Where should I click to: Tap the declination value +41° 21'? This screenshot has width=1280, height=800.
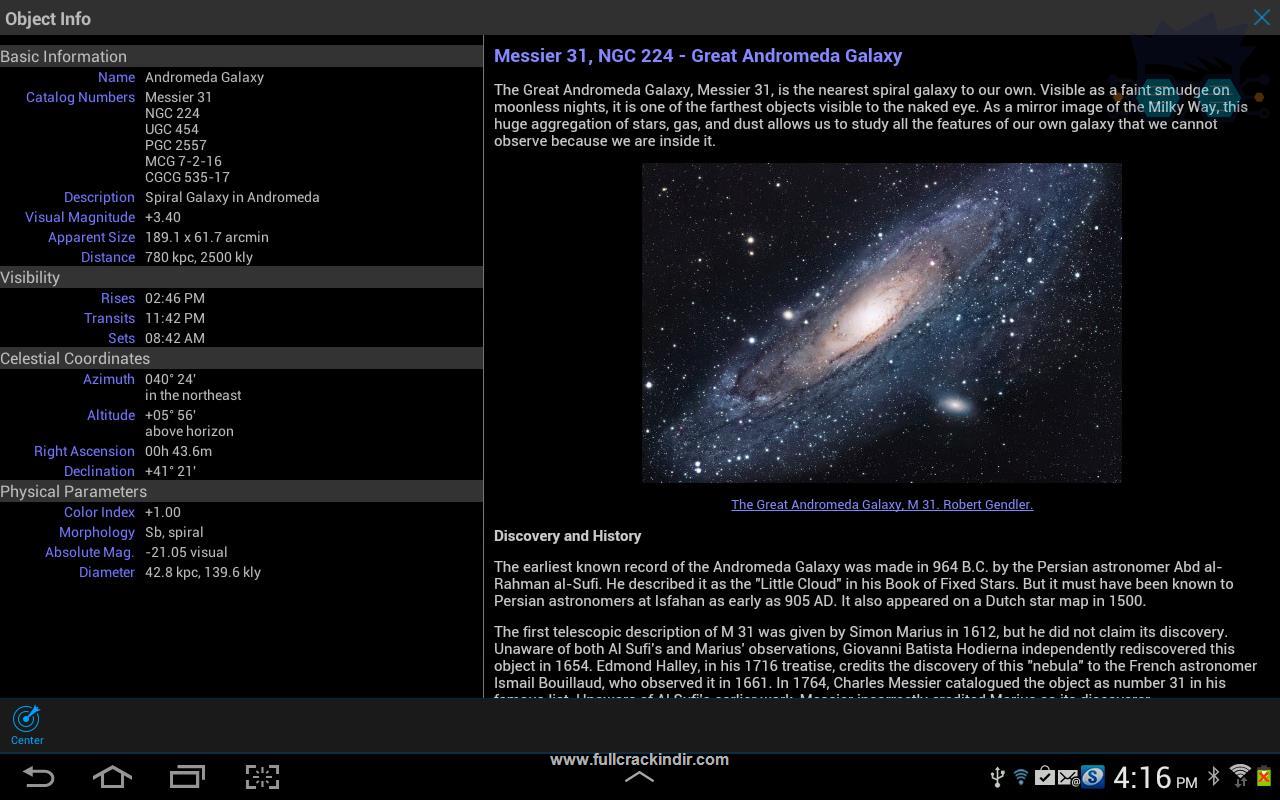170,471
